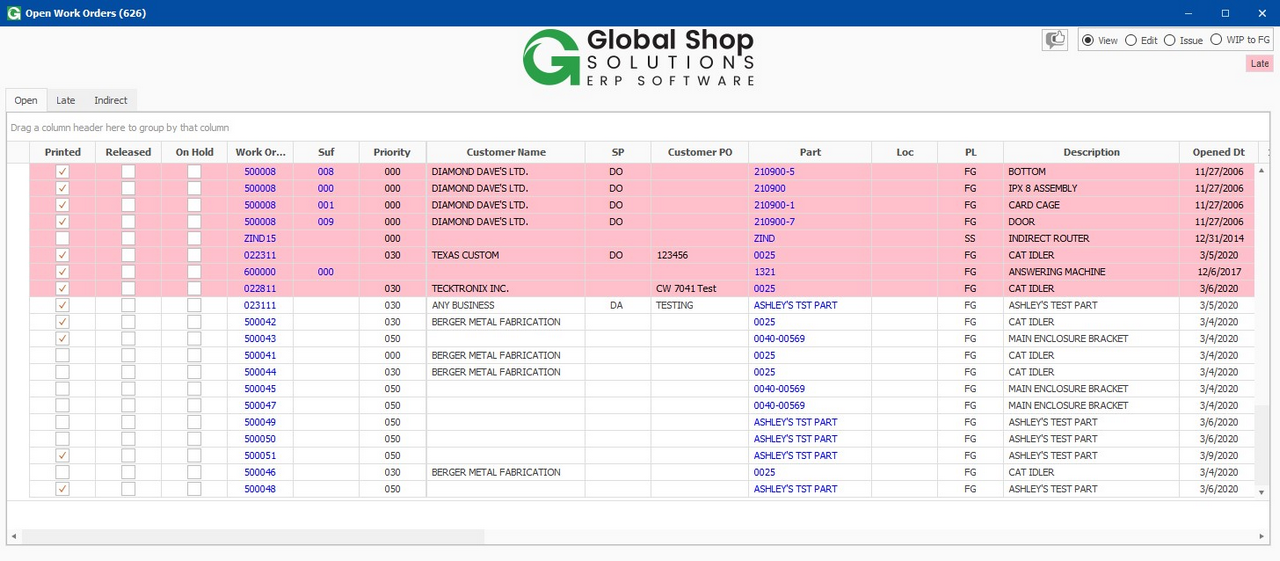Sort by the PL column header

pyautogui.click(x=970, y=152)
